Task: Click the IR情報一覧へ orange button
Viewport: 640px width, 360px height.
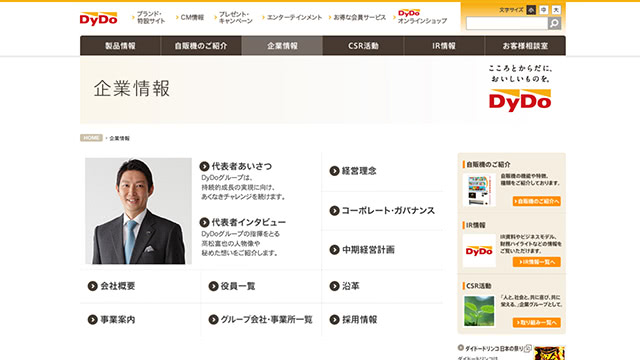Action: point(537,262)
